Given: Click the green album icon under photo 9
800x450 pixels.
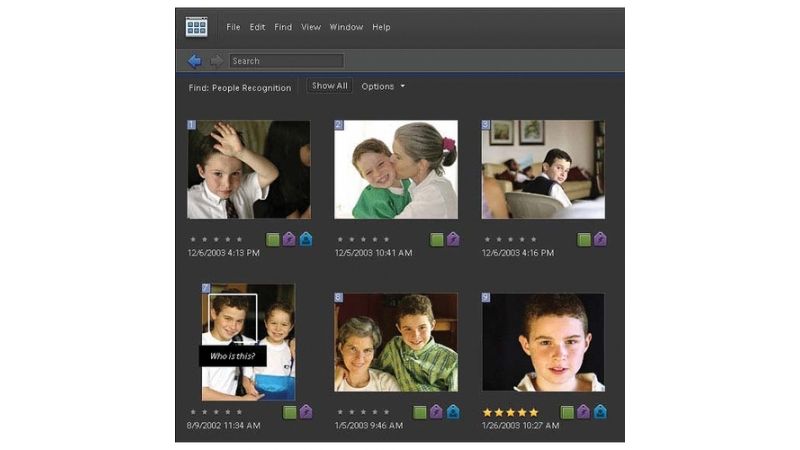Looking at the screenshot, I should pyautogui.click(x=567, y=411).
